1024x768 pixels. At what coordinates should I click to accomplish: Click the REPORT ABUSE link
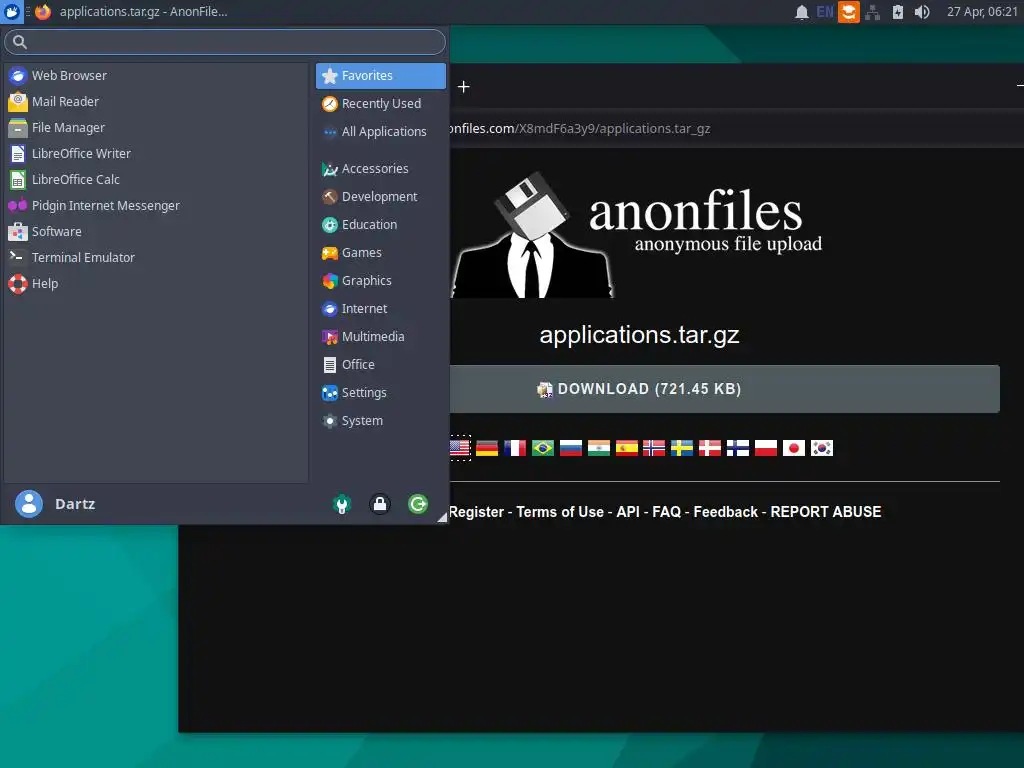tap(826, 512)
